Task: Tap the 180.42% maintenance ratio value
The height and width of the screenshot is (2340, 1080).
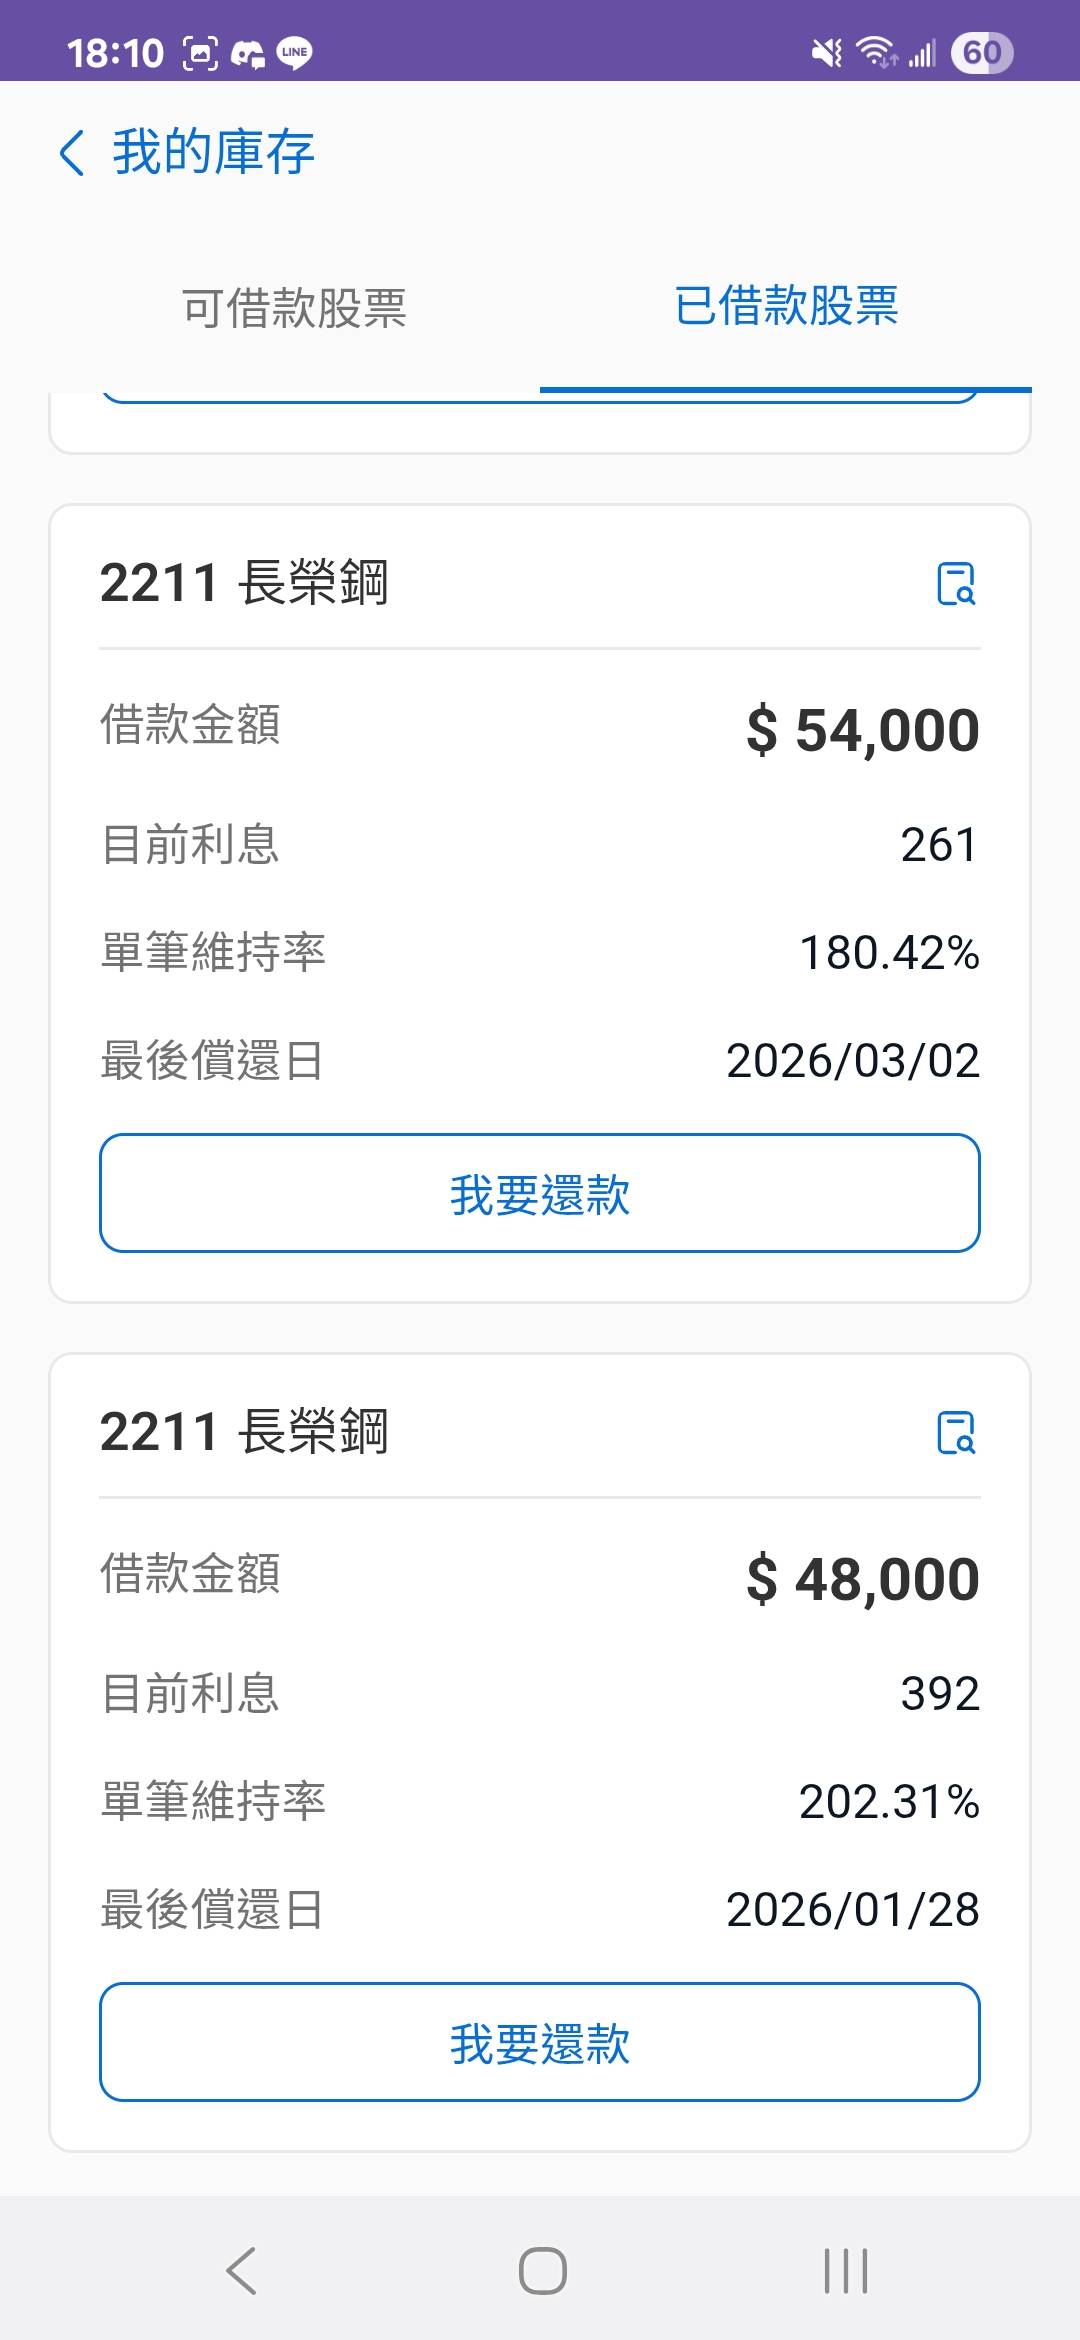Action: coord(889,953)
